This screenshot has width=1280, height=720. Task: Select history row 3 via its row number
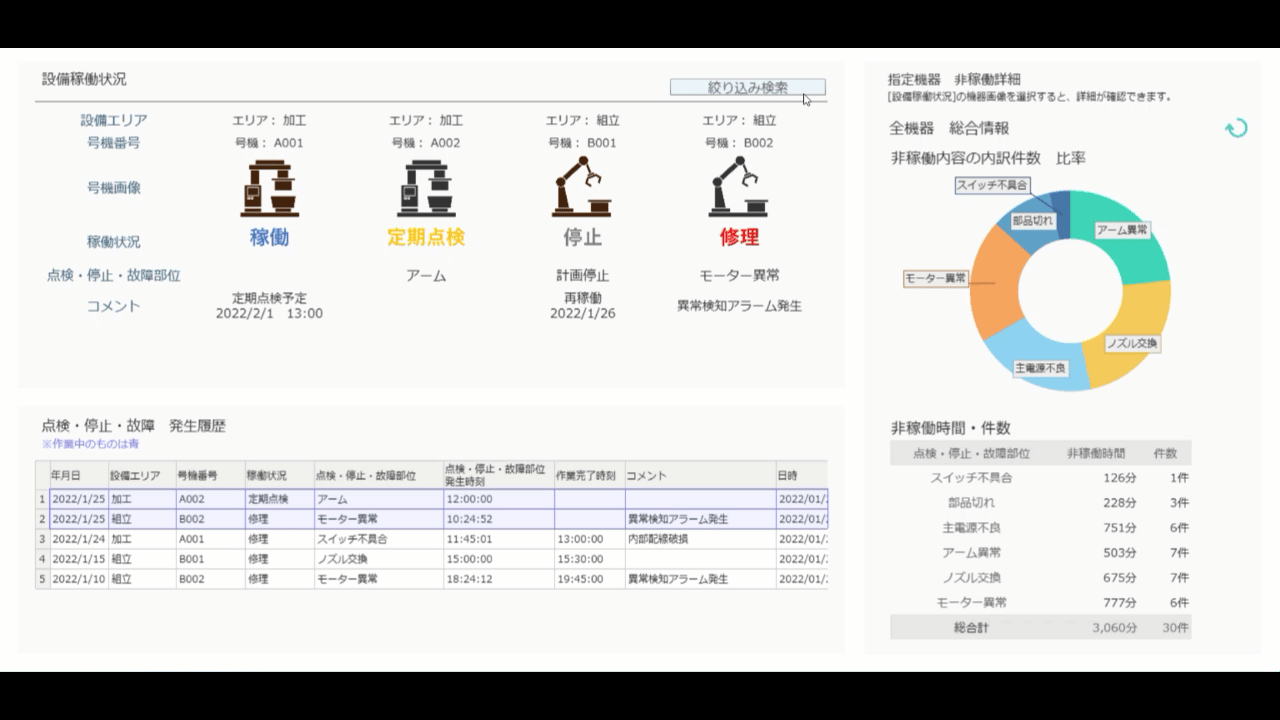[42, 539]
